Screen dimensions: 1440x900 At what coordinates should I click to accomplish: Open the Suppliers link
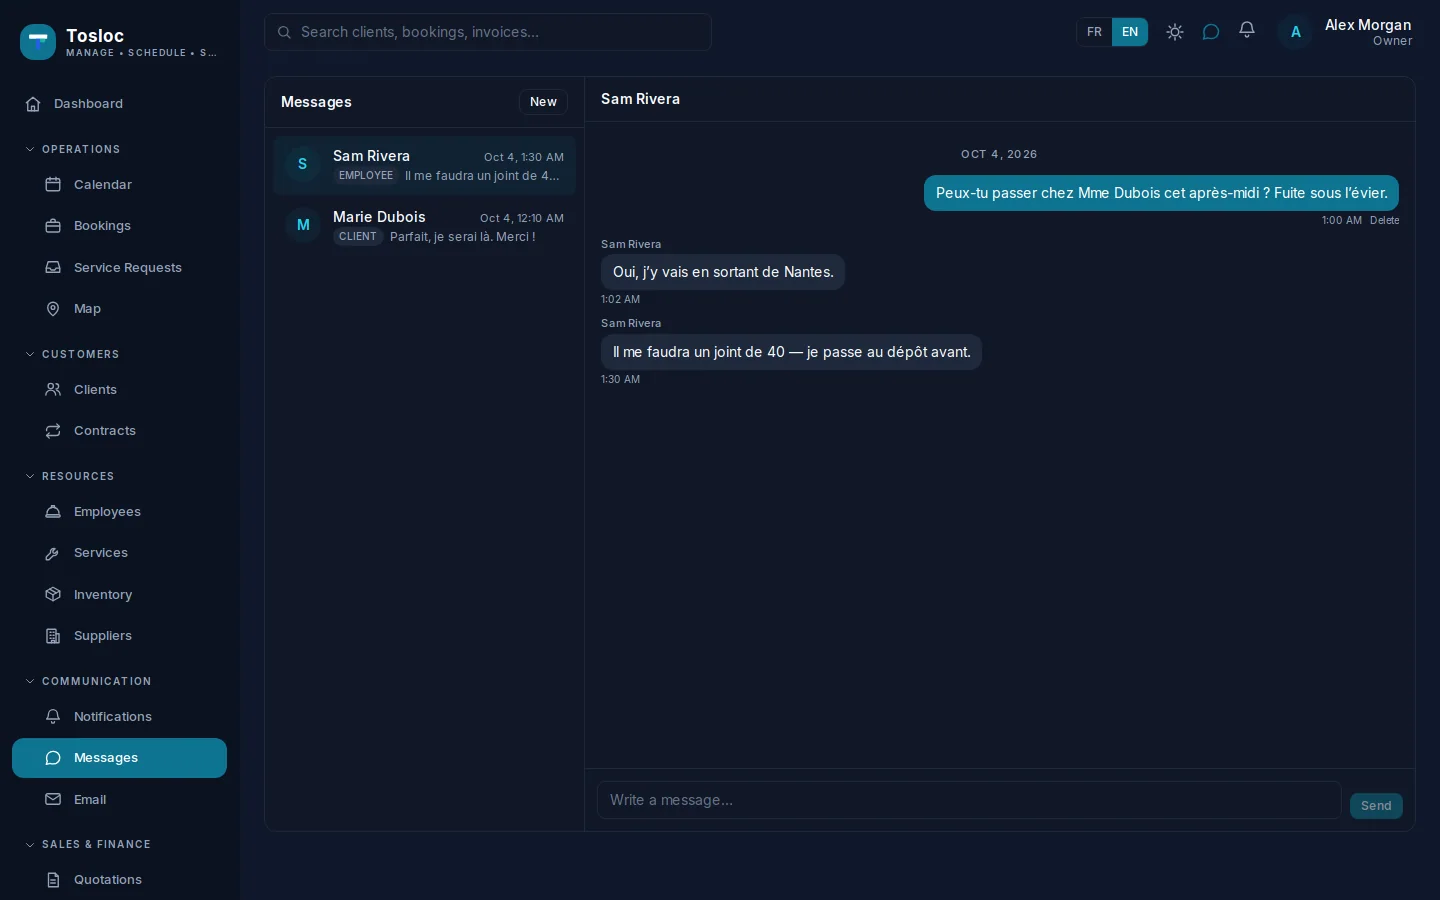click(119, 636)
